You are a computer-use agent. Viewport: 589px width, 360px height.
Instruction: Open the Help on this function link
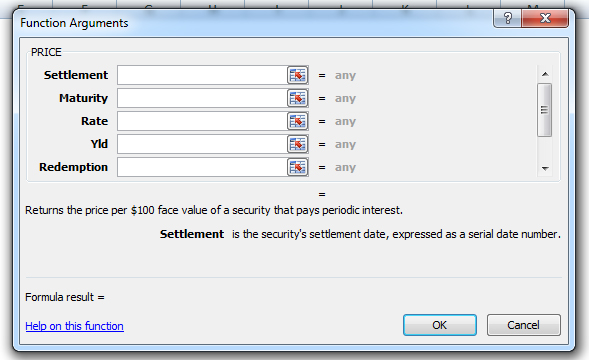pos(74,326)
